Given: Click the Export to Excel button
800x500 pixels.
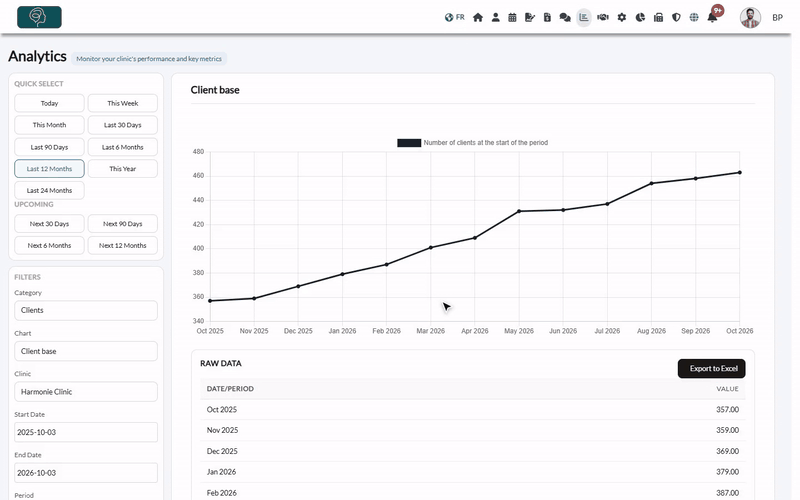Looking at the screenshot, I should pyautogui.click(x=711, y=368).
